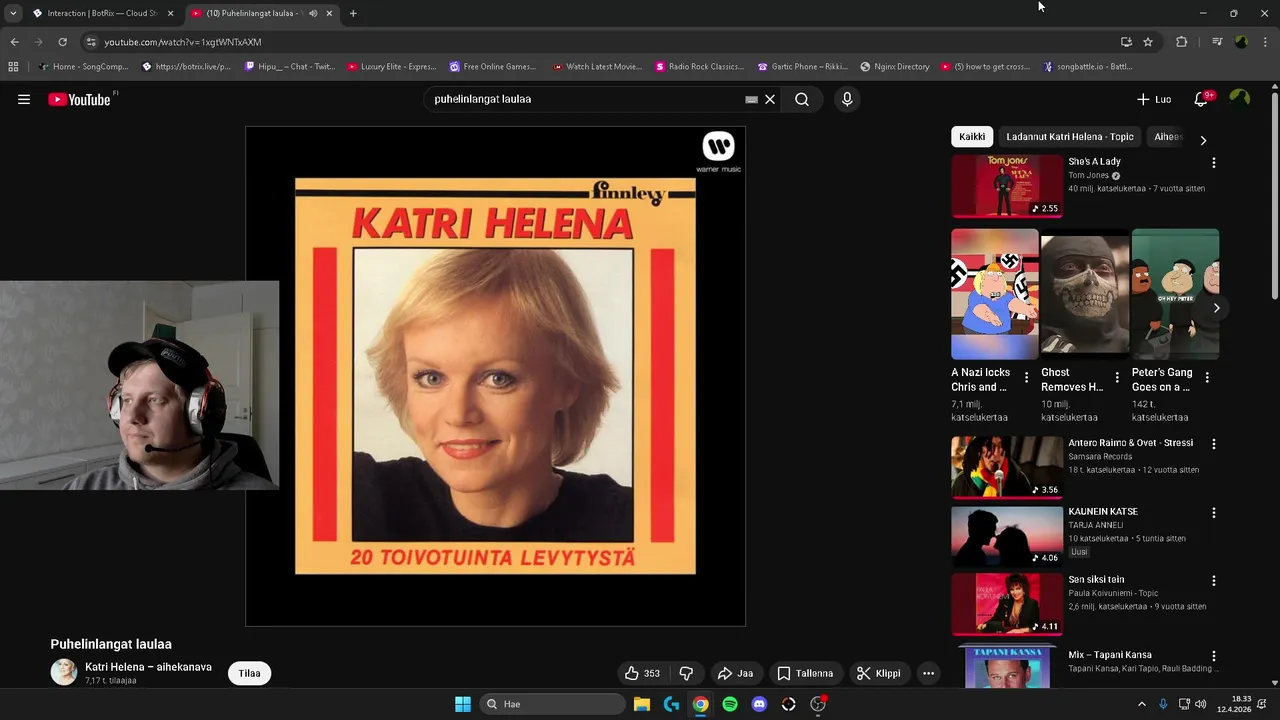Open more actions three-dot button under video
Image resolution: width=1280 pixels, height=720 pixels.
point(928,673)
